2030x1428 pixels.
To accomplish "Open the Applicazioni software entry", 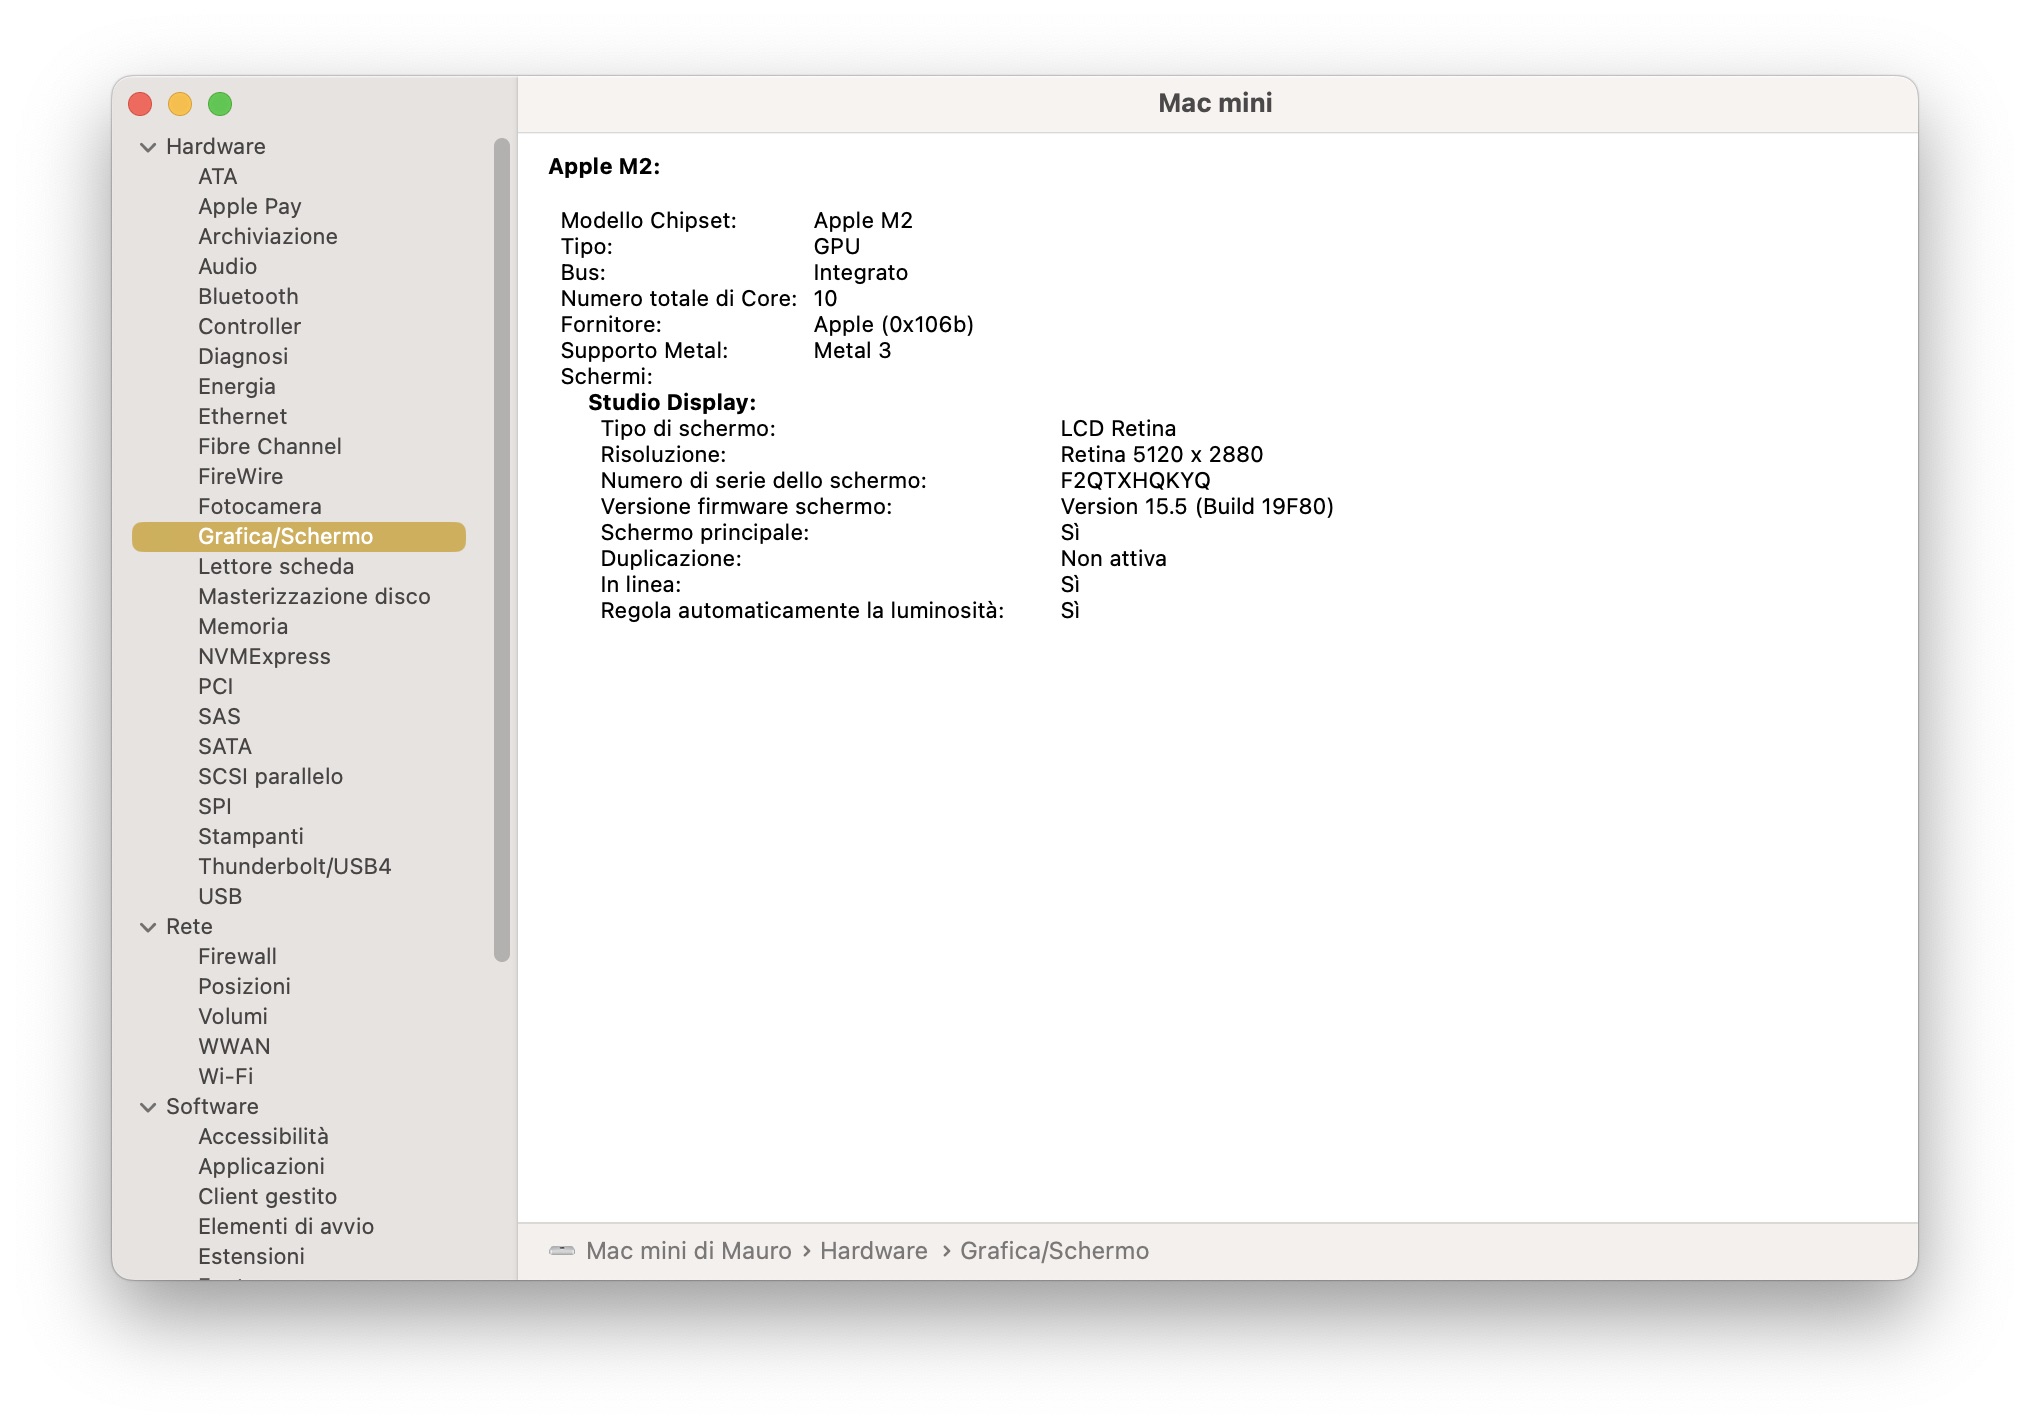I will (x=261, y=1167).
